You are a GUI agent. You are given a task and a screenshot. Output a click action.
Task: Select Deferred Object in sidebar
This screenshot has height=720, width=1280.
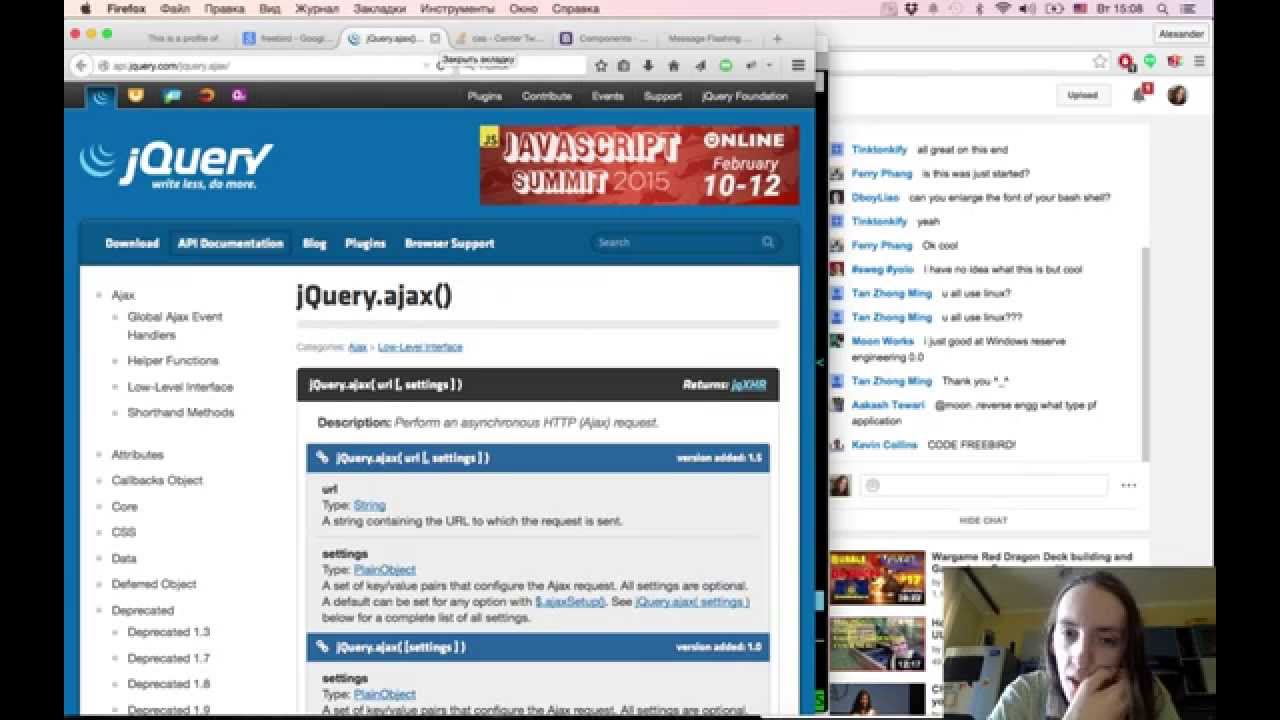[154, 584]
